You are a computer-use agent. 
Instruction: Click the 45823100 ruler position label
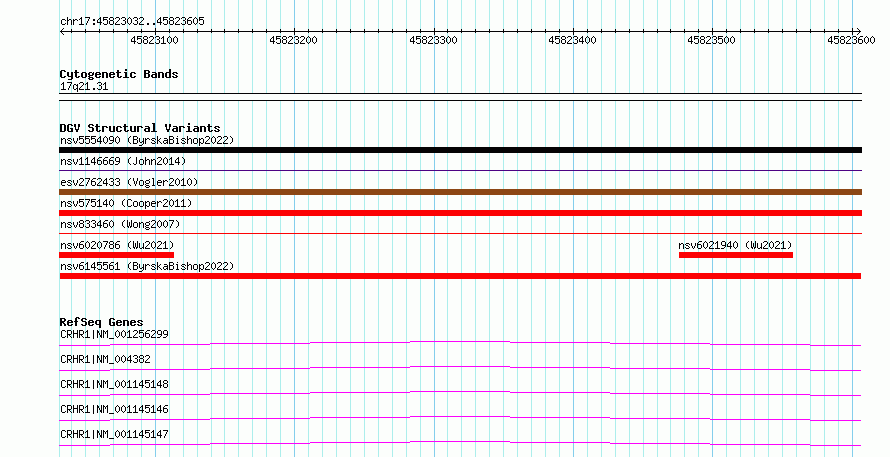(154, 40)
